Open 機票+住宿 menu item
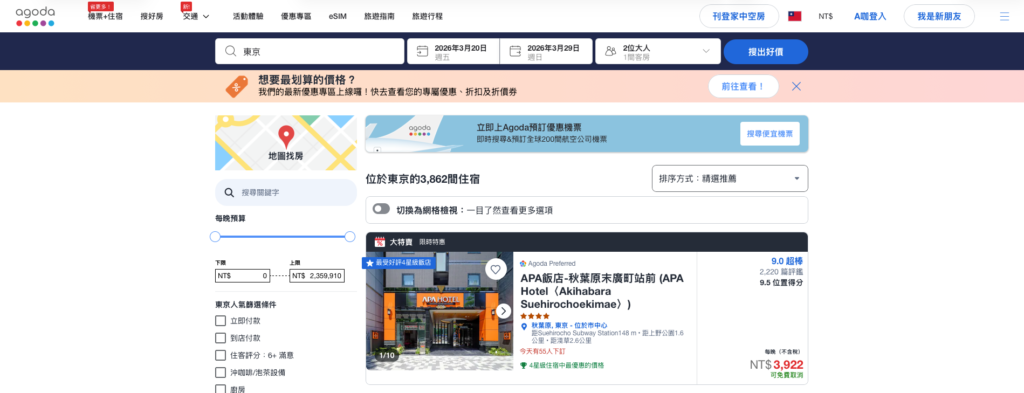 coord(105,16)
